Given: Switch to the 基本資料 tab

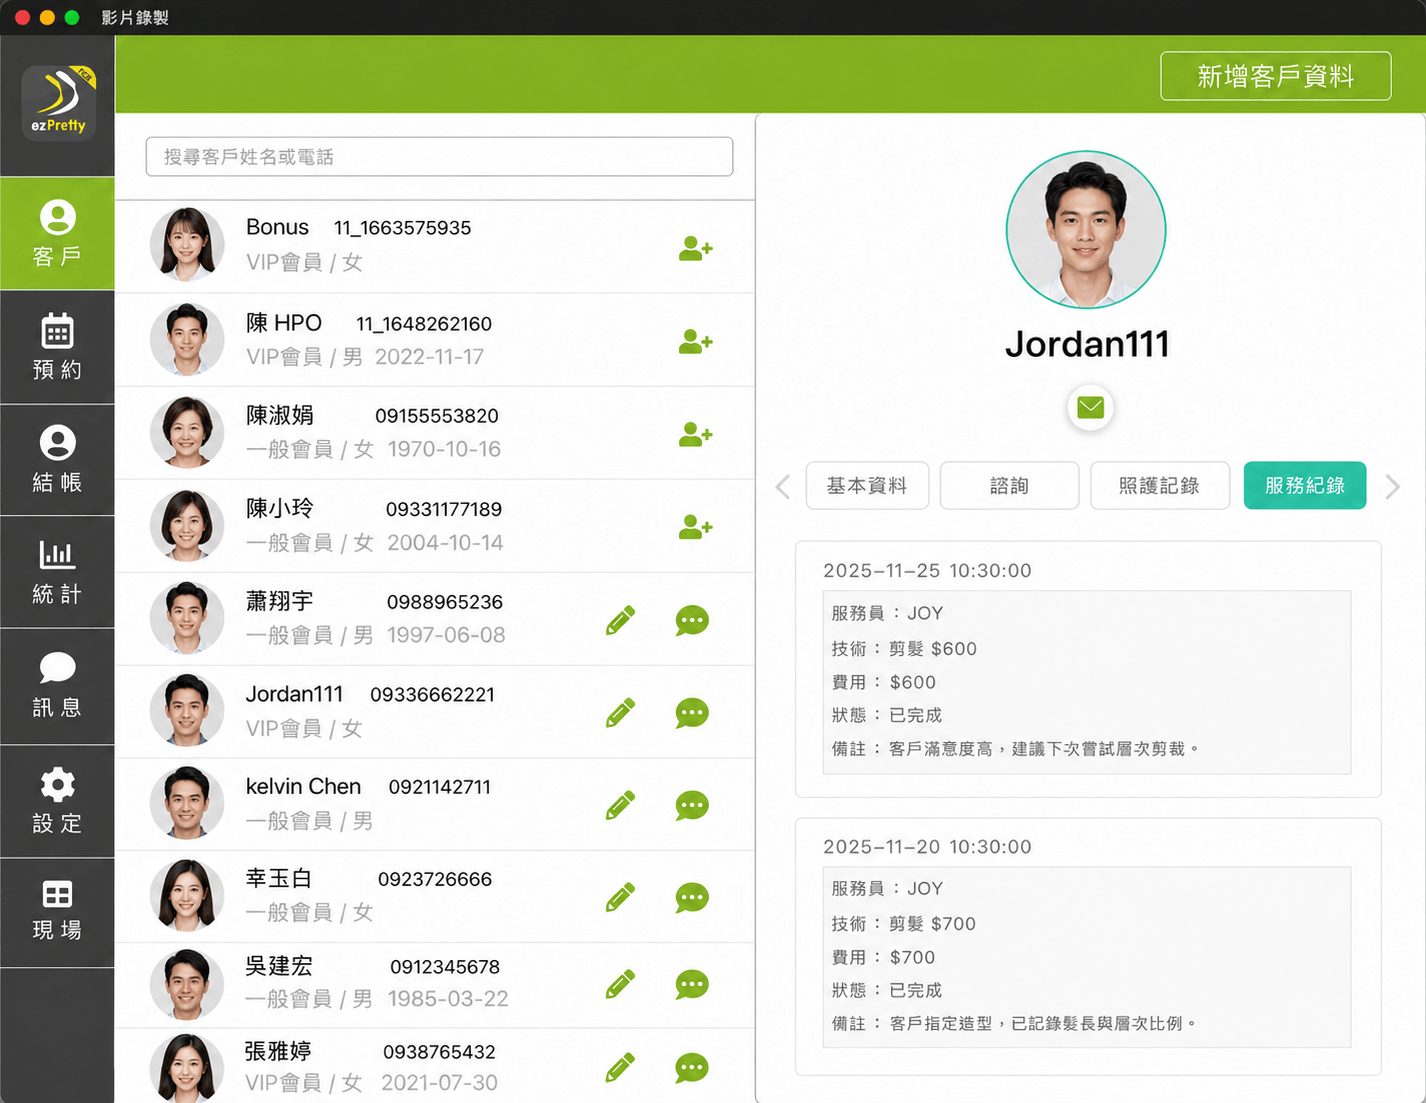Looking at the screenshot, I should coord(867,485).
